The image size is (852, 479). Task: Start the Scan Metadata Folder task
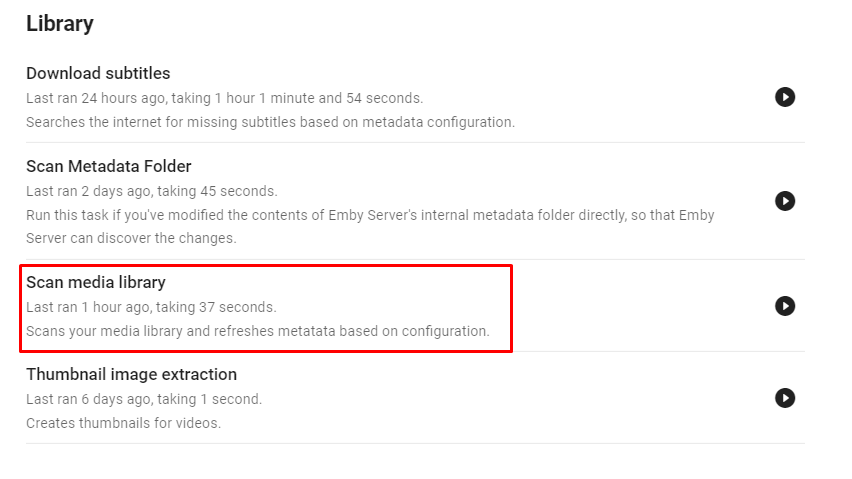[785, 201]
